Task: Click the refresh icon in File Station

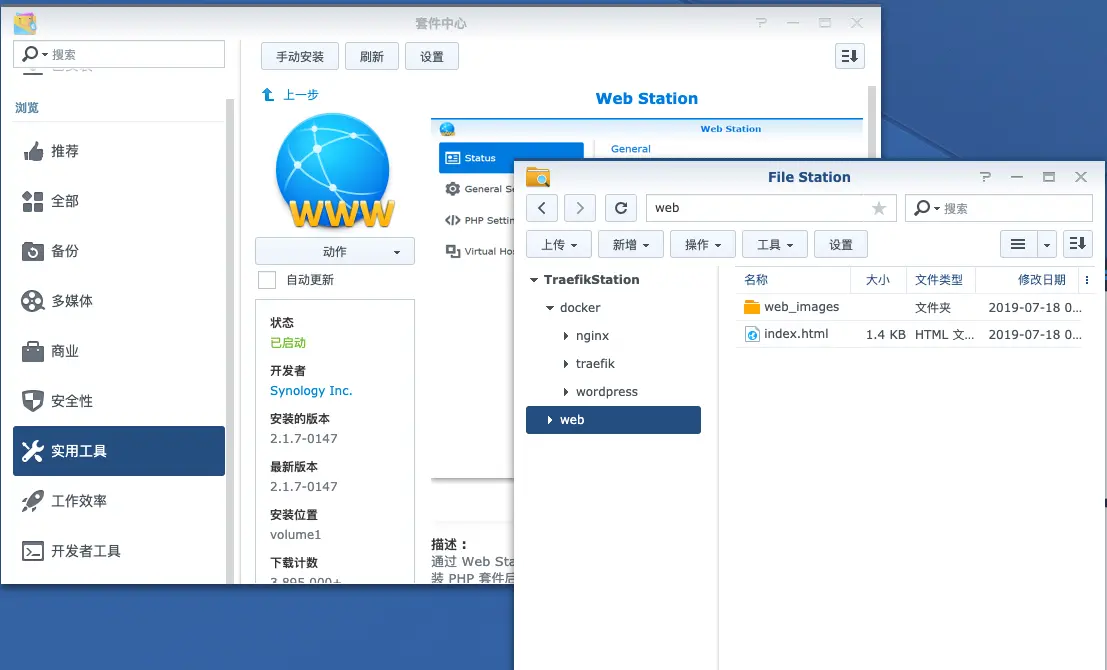Action: tap(620, 207)
